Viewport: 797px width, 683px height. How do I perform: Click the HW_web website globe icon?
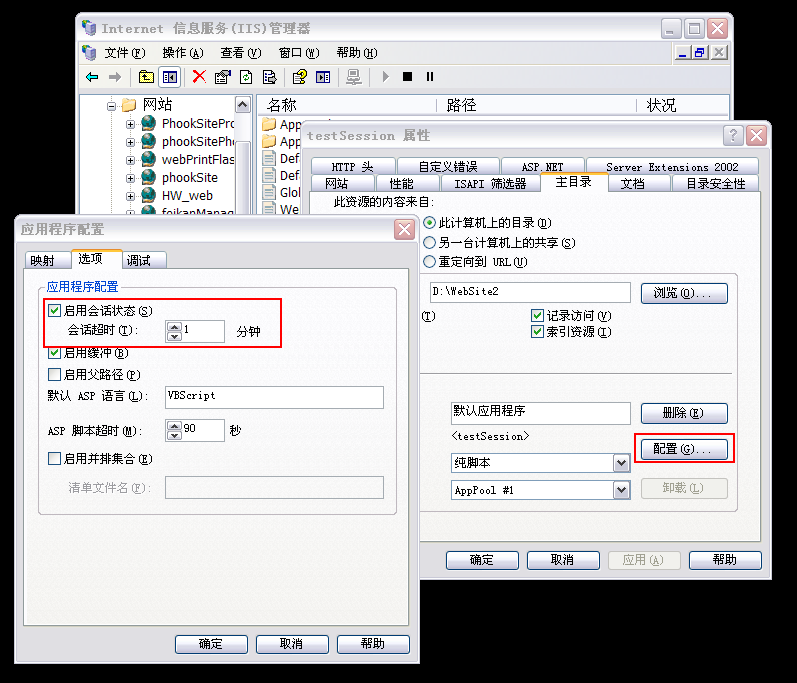(x=148, y=195)
